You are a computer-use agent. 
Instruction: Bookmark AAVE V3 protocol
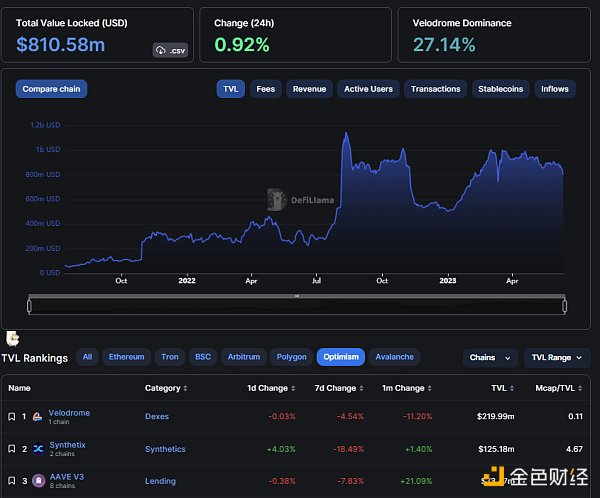click(x=11, y=481)
